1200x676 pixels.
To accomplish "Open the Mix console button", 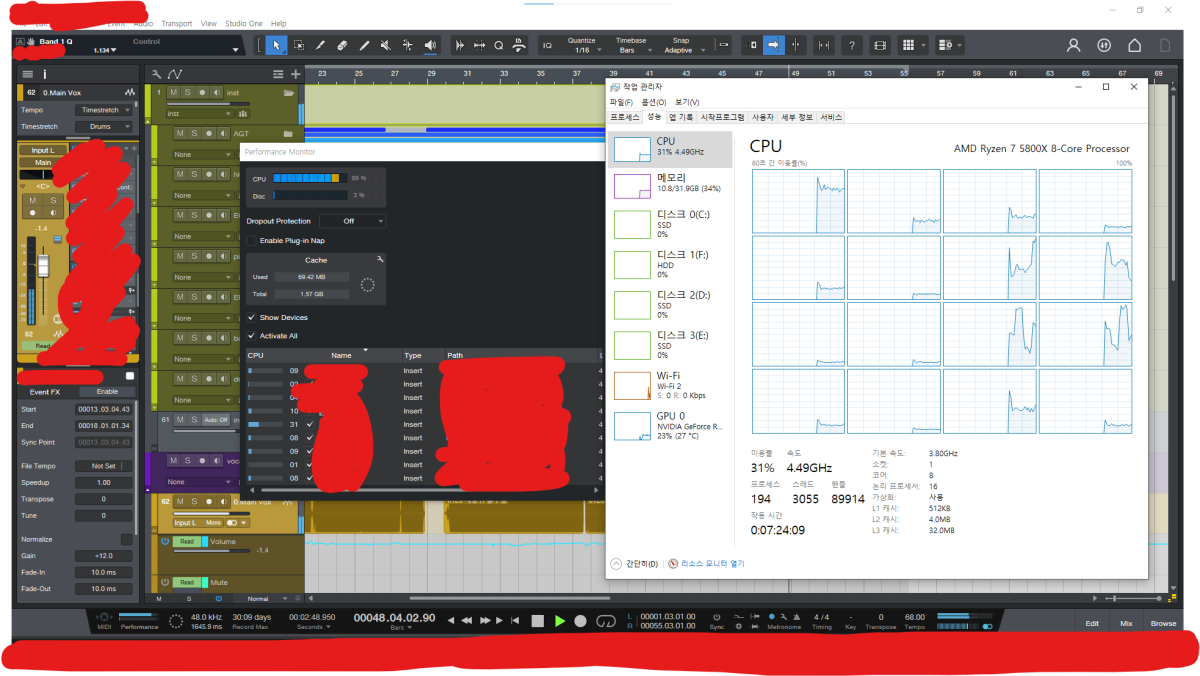I will tap(1127, 623).
